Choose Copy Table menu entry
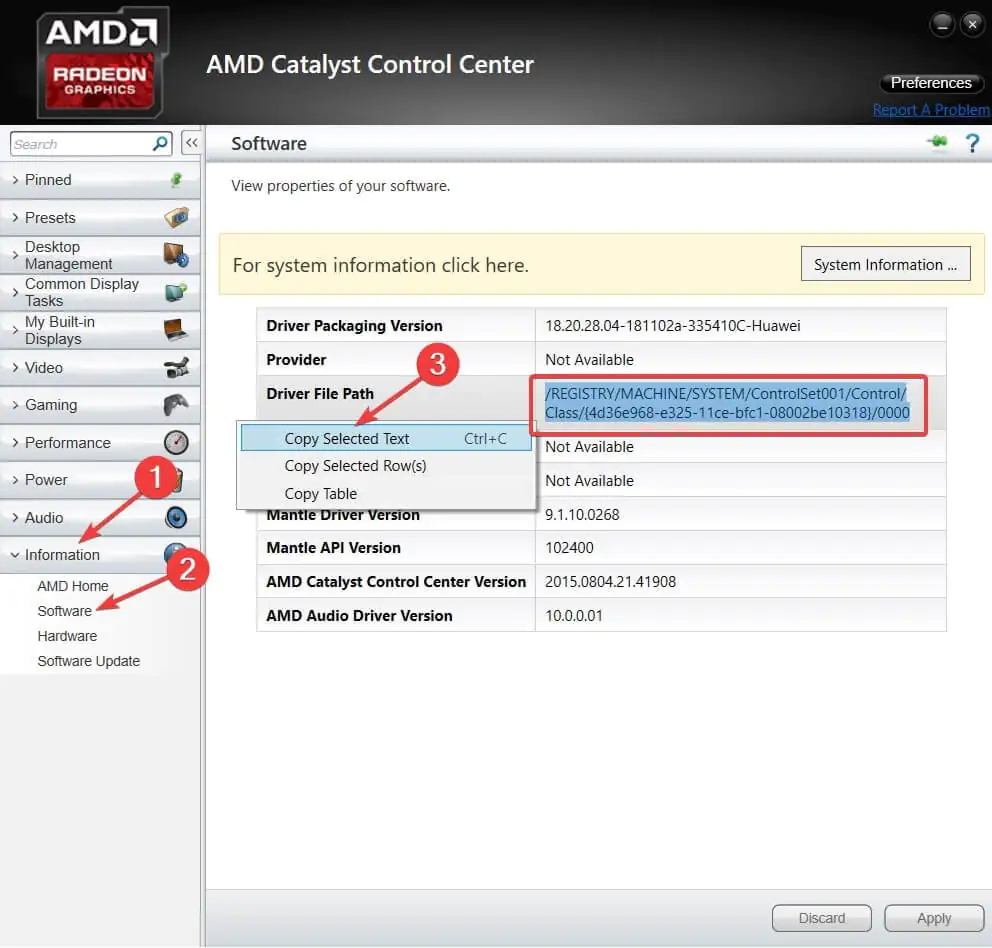The width and height of the screenshot is (992, 948). click(386, 494)
